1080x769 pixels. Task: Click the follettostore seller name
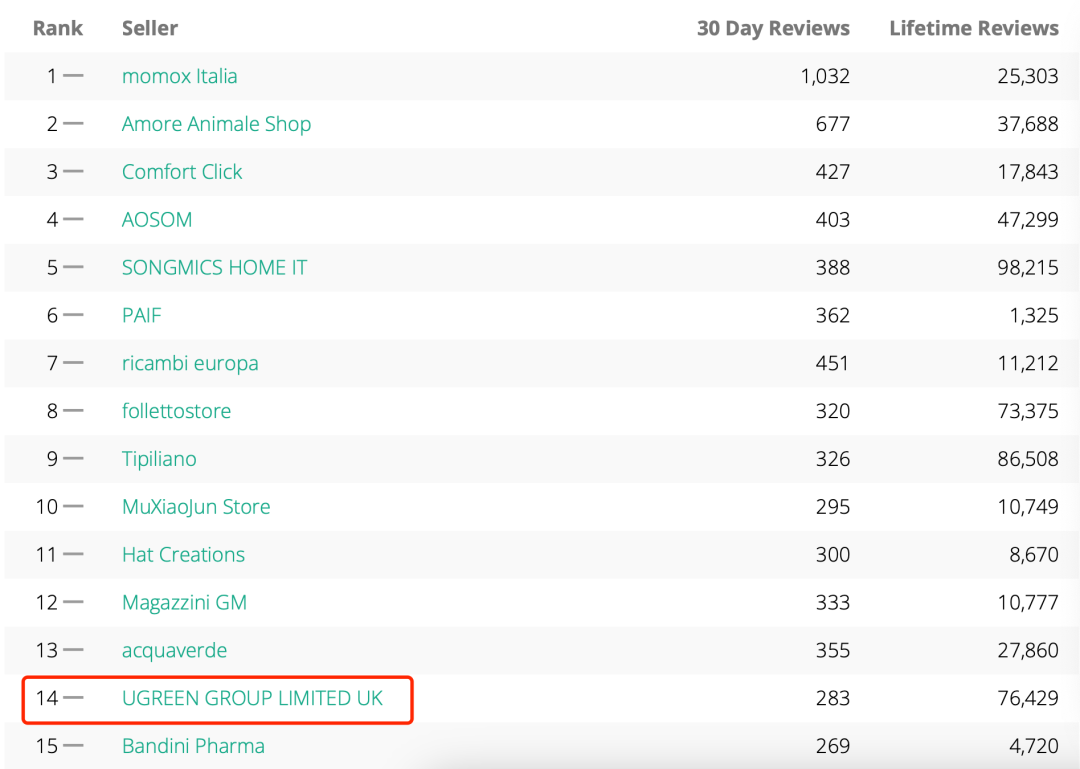tap(176, 411)
